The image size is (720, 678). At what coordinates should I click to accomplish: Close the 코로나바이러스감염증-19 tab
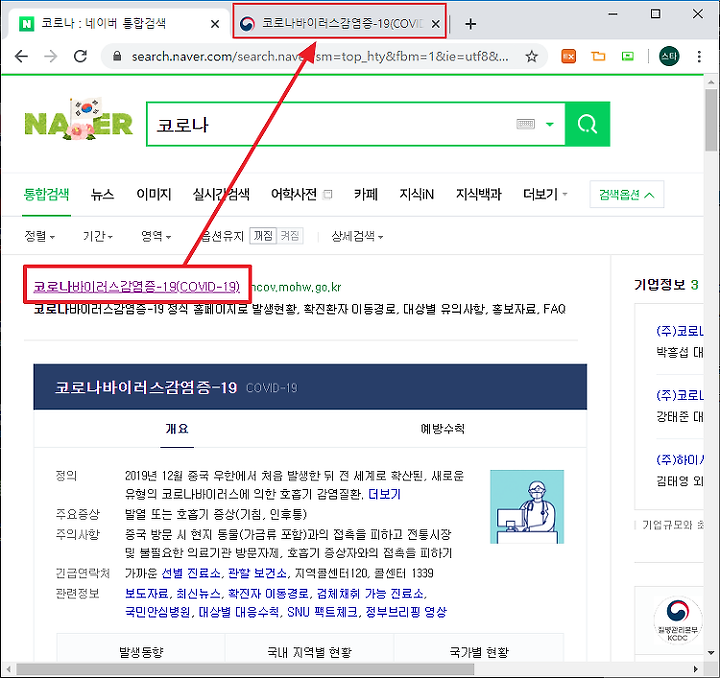click(x=436, y=24)
